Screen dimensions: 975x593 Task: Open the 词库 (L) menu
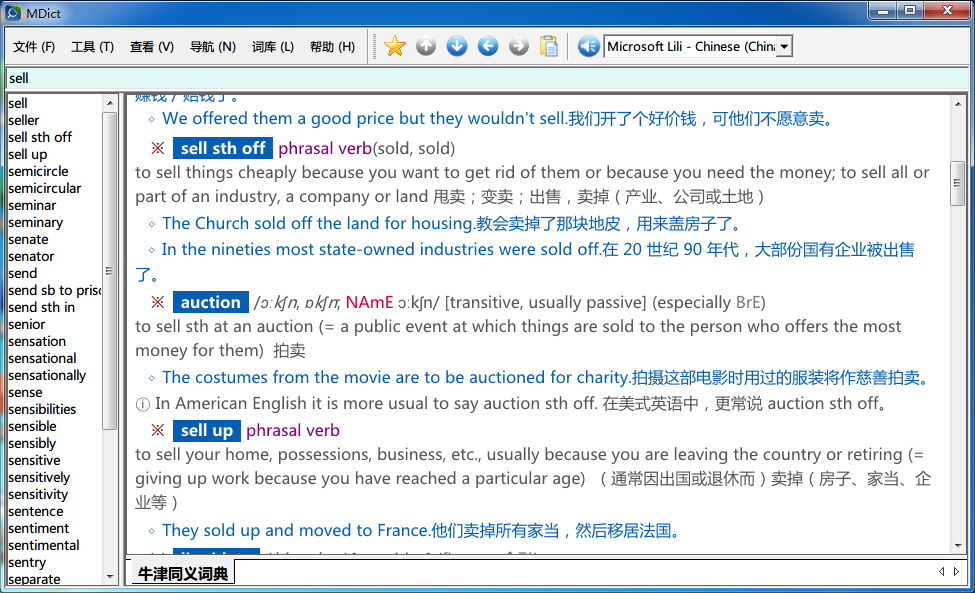point(273,47)
